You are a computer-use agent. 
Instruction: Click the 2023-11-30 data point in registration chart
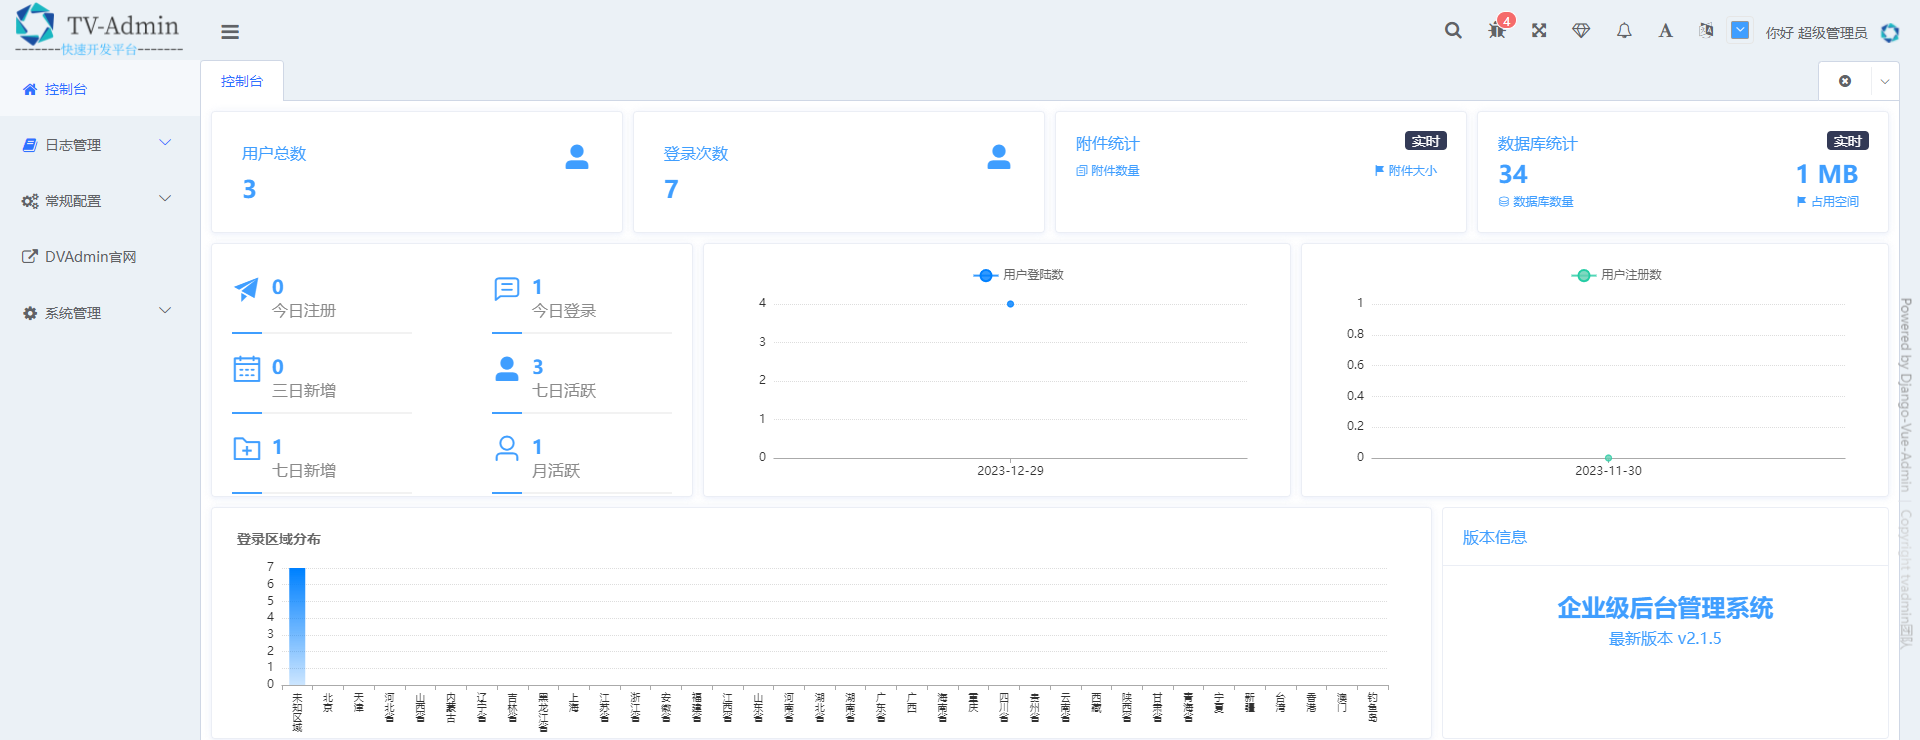(x=1608, y=458)
